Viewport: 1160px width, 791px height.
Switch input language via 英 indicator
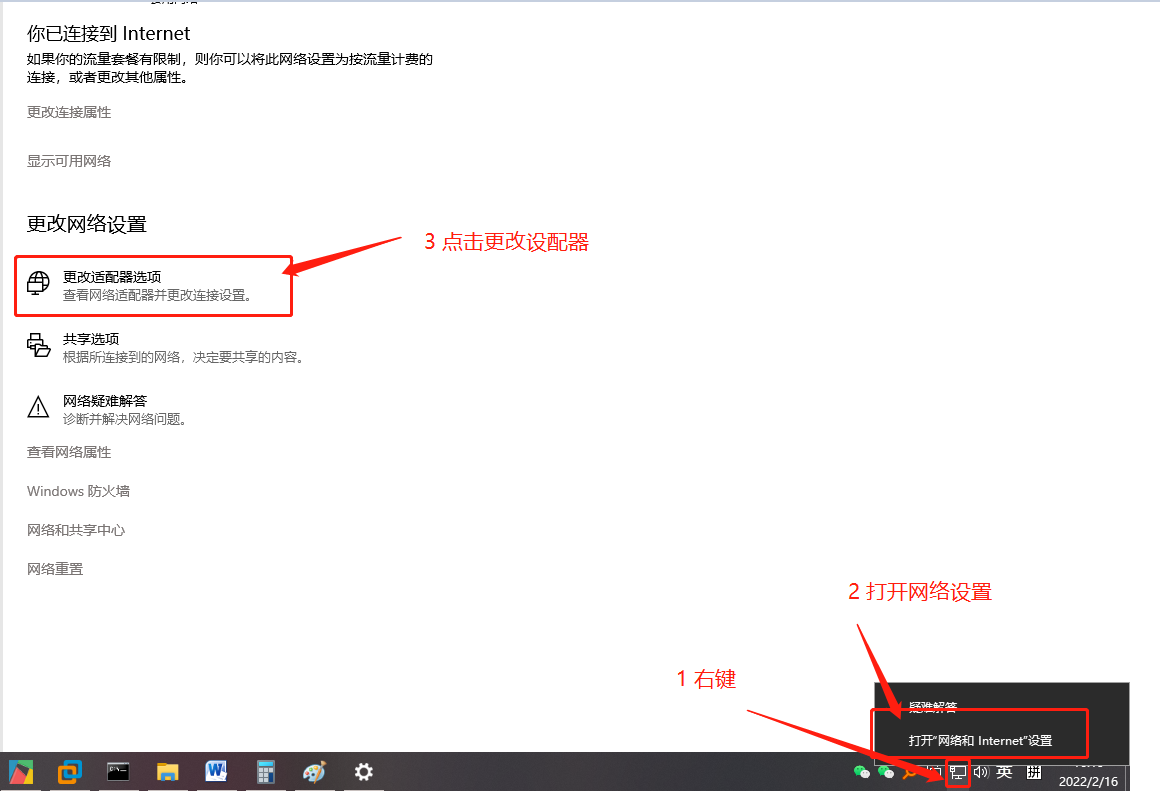tap(1004, 772)
